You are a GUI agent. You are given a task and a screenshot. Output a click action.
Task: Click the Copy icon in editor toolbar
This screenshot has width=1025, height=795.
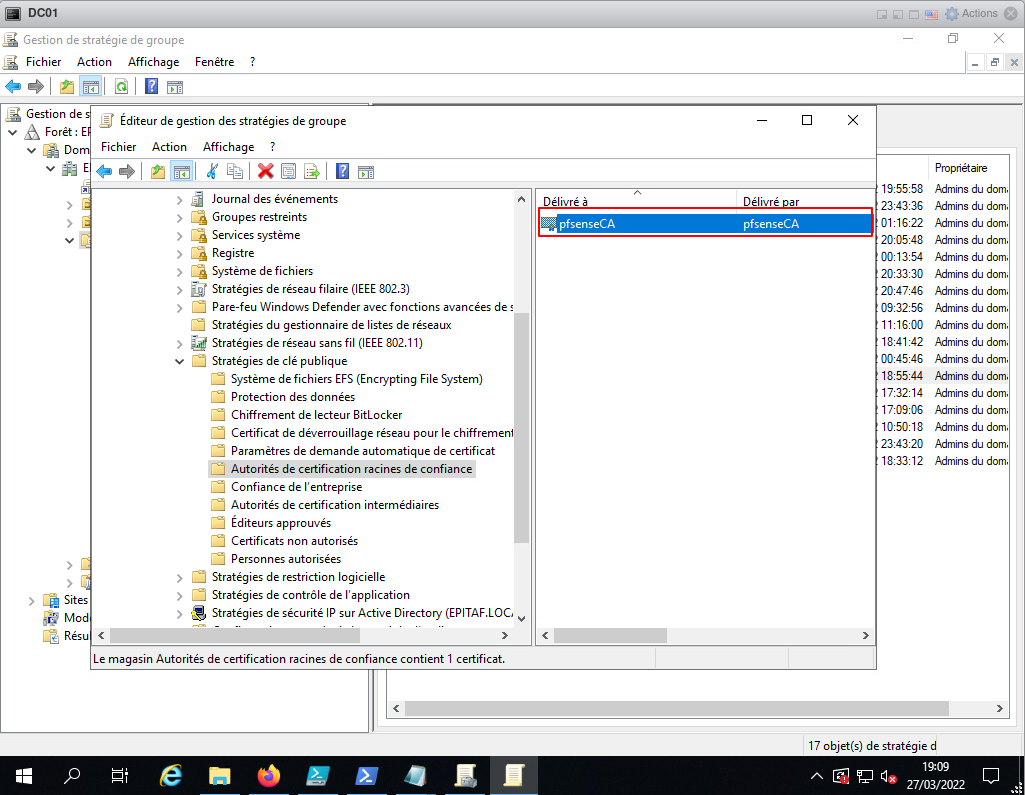[235, 171]
